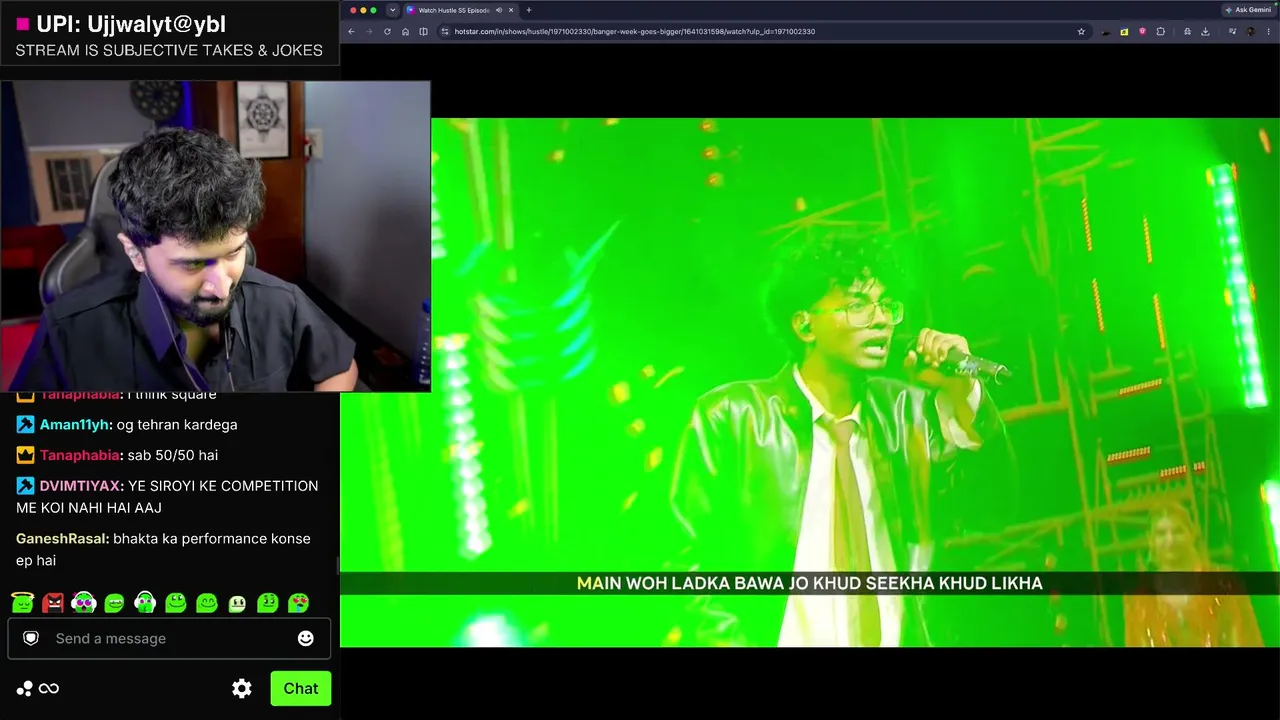1280x720 pixels.
Task: Click the pink shield extension icon
Action: coord(1142,31)
